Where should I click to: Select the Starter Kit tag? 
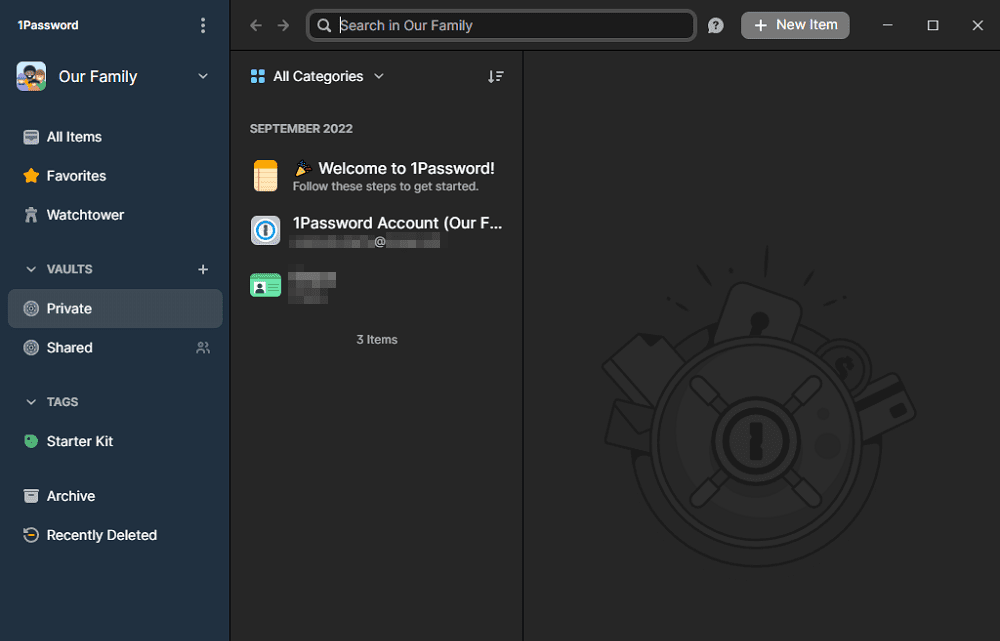click(115, 441)
